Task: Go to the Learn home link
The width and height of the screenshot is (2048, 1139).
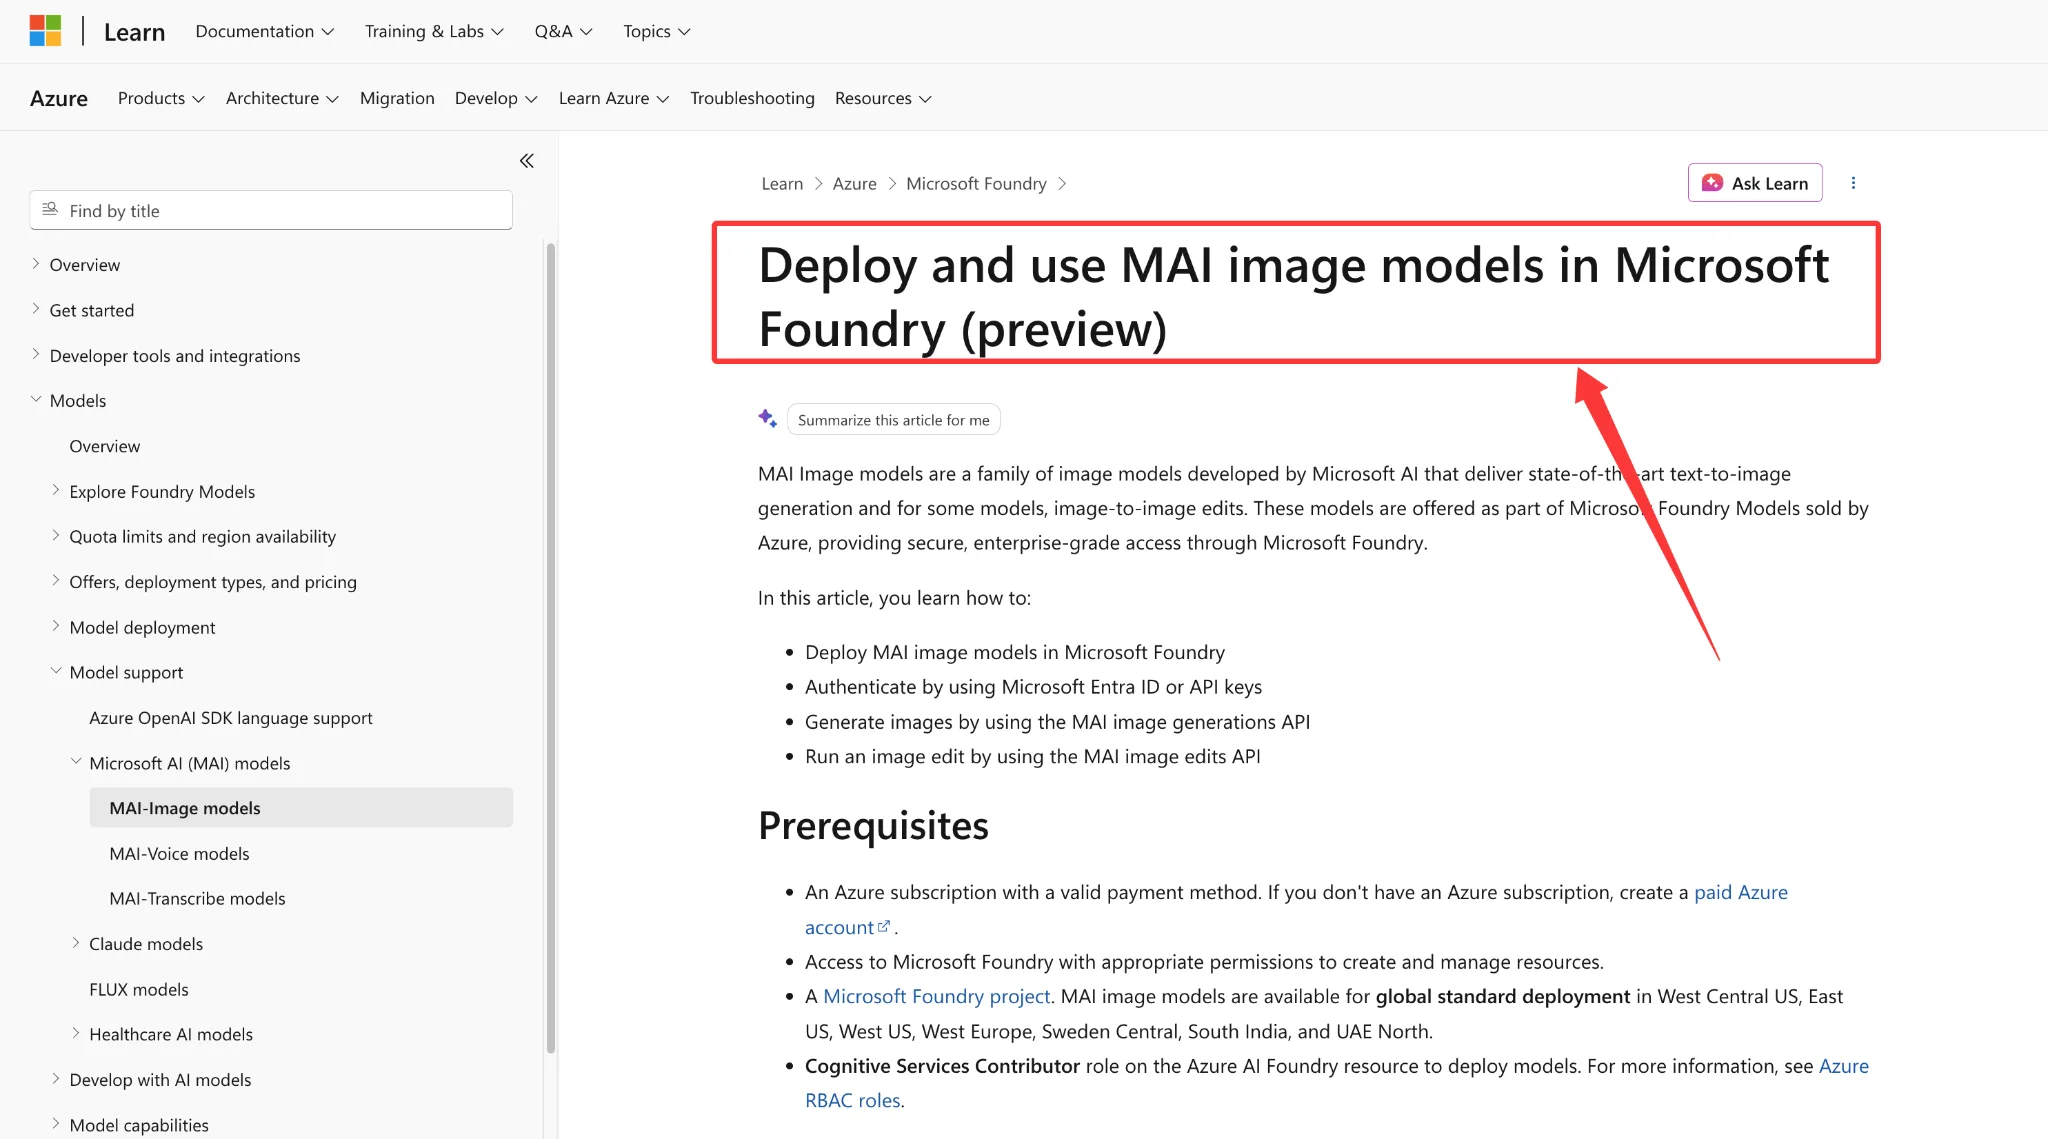Action: 134,32
